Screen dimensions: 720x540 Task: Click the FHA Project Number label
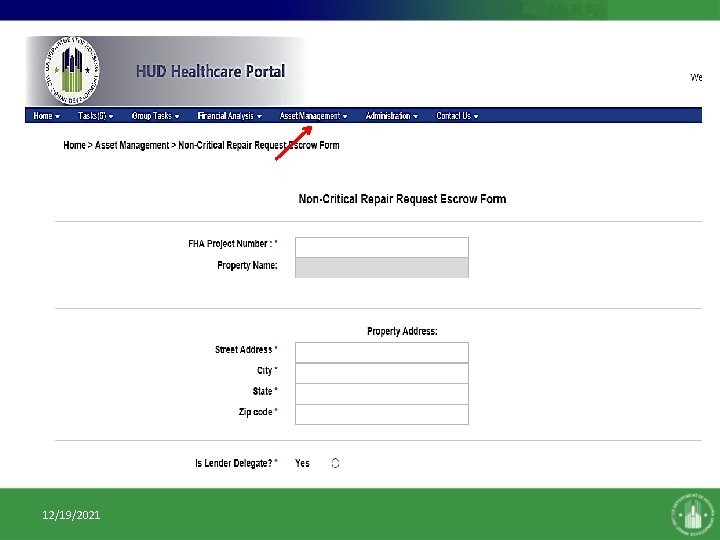233,243
